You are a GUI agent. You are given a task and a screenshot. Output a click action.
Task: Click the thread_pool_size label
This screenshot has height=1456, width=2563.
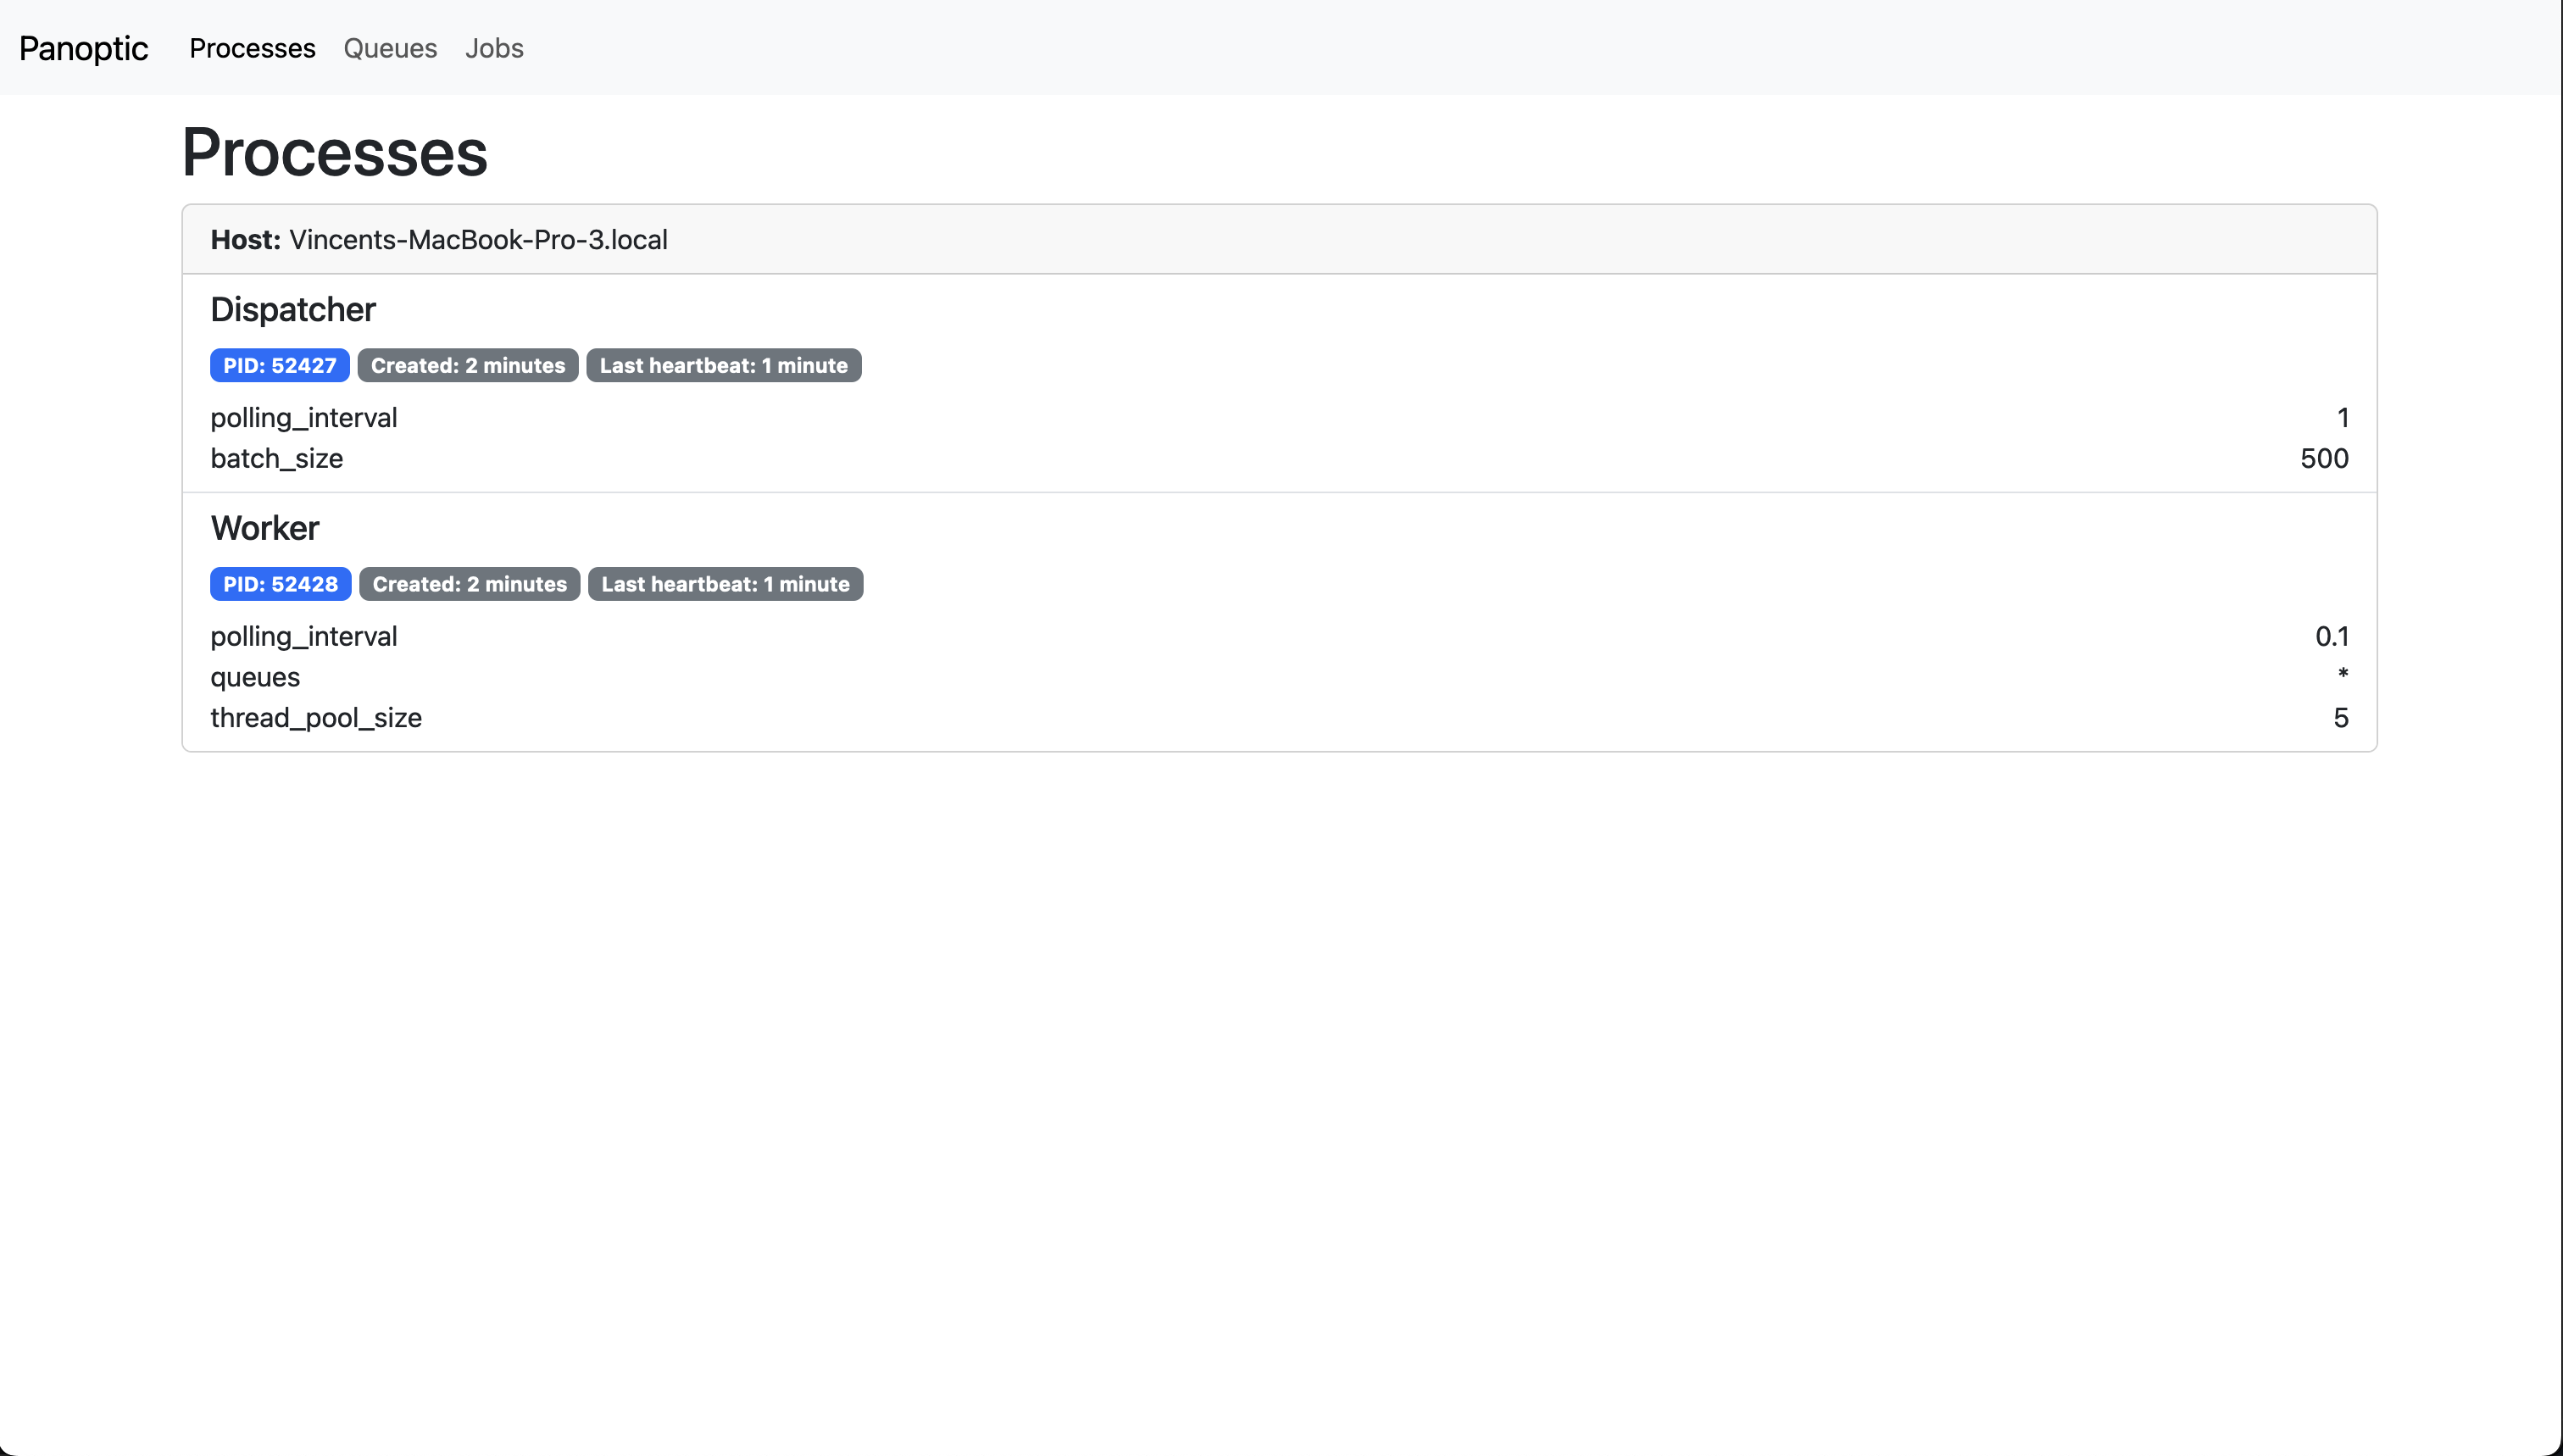point(316,718)
